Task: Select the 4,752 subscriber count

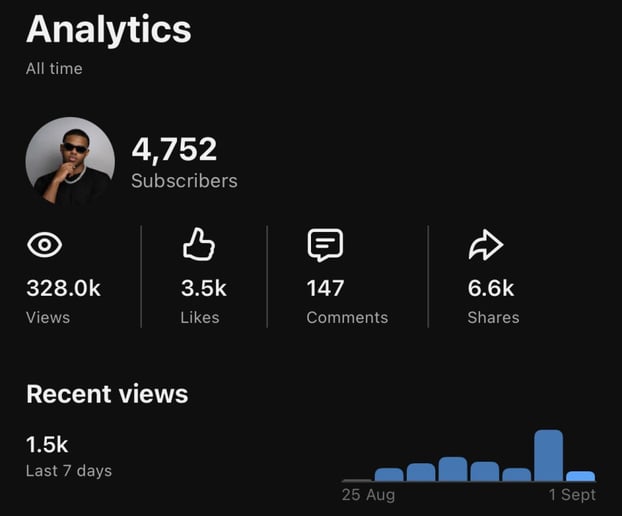Action: (174, 149)
